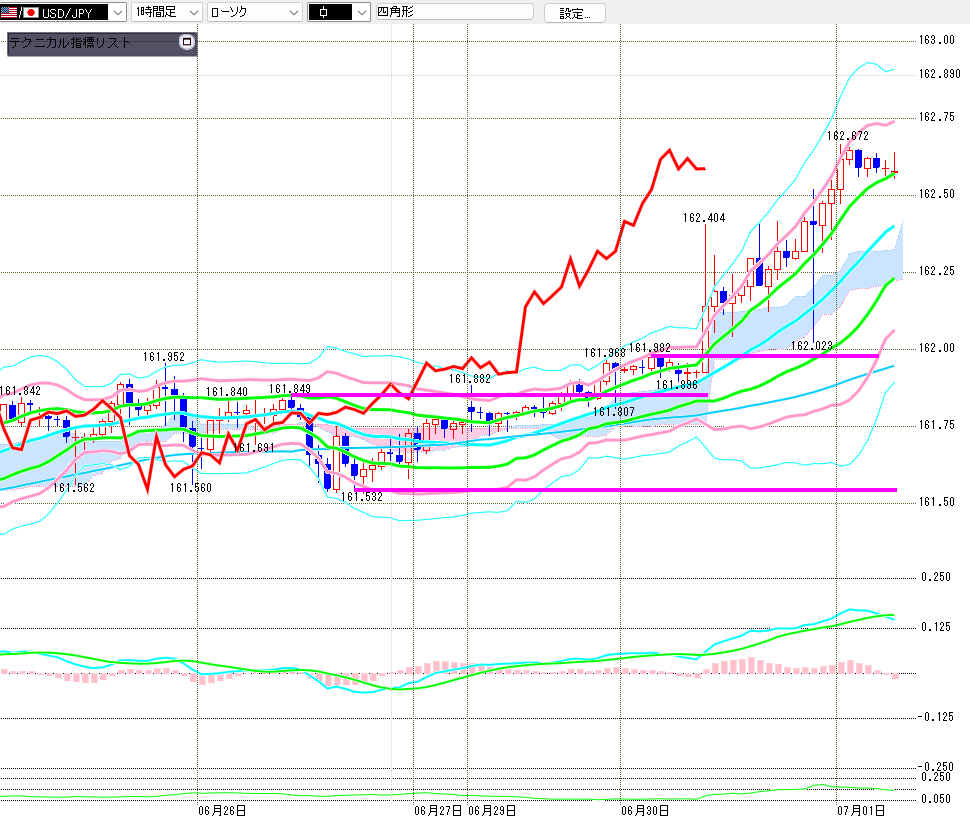Screen dimensions: 970x819
Task: Select the 06月30日 date marker on the time axis
Action: click(645, 810)
